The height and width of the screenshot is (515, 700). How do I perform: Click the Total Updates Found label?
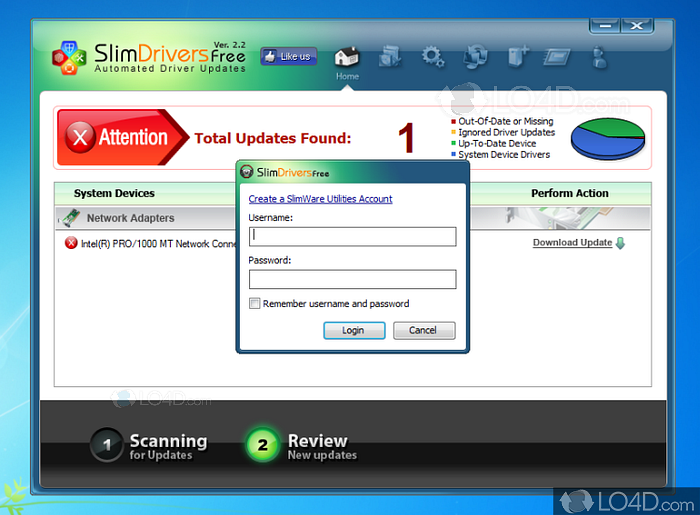pyautogui.click(x=273, y=138)
